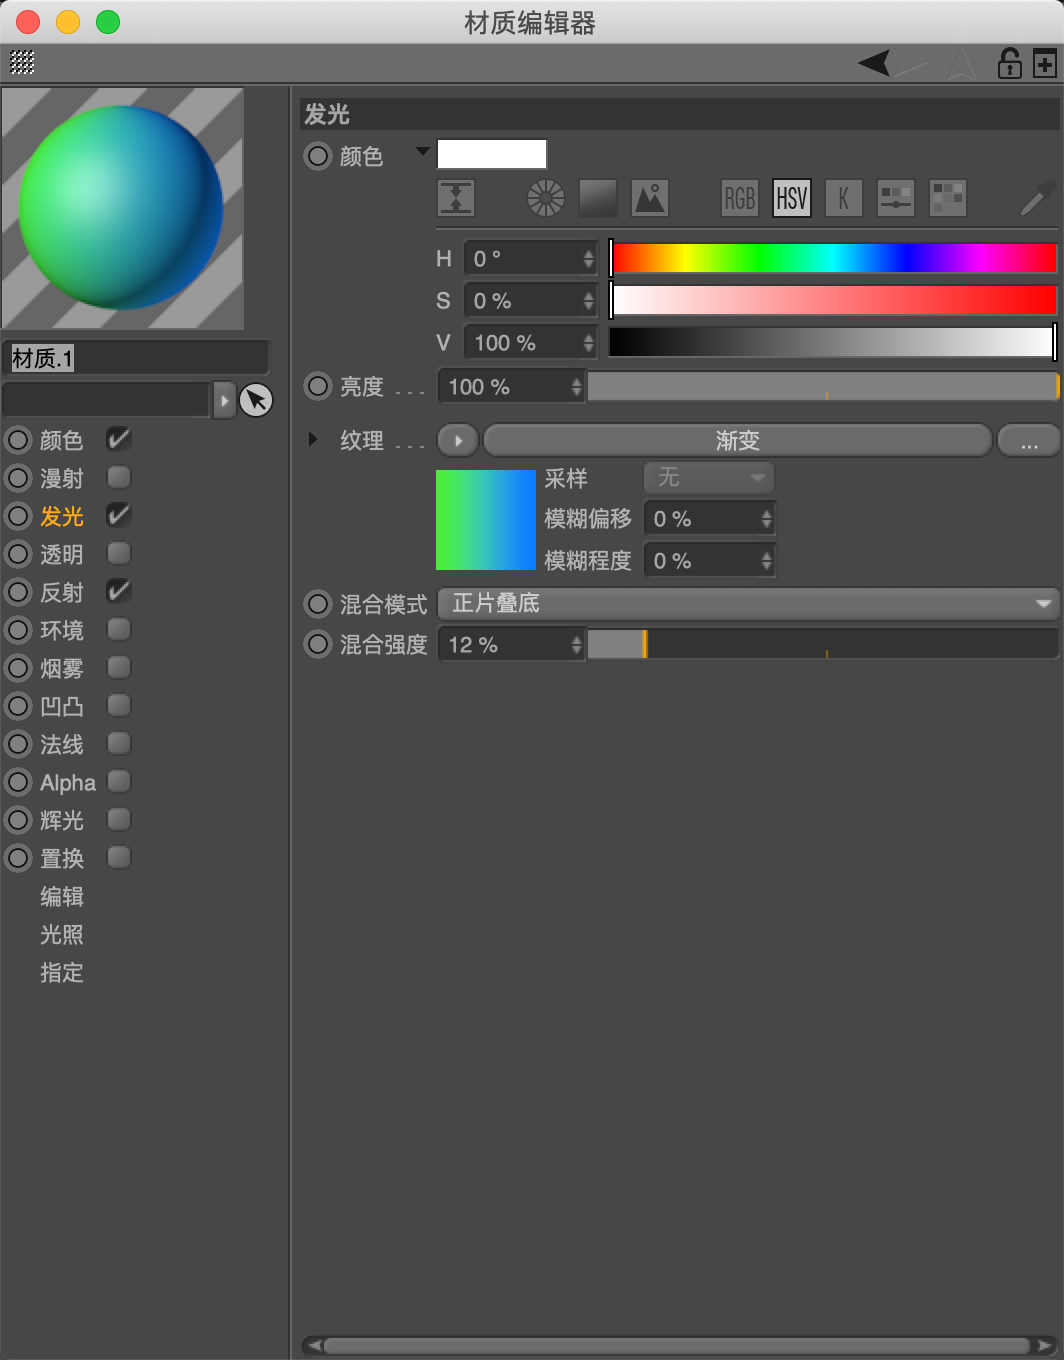Click the small arrow next to the layer field
This screenshot has height=1360, width=1064.
coord(224,400)
